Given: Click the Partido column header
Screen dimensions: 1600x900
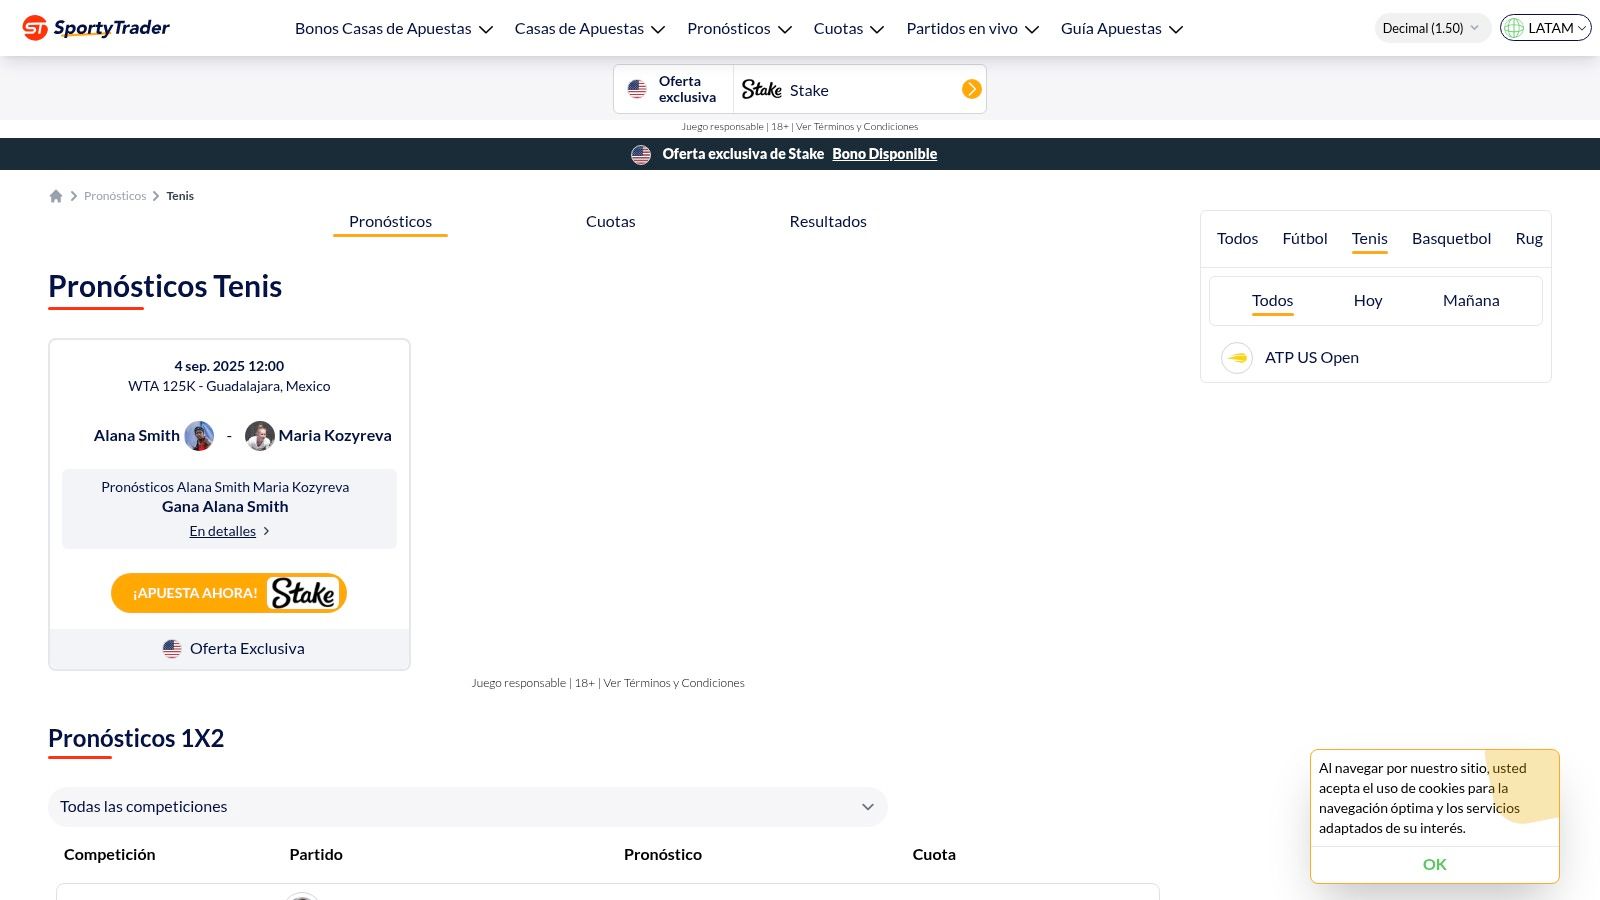Looking at the screenshot, I should click(316, 855).
